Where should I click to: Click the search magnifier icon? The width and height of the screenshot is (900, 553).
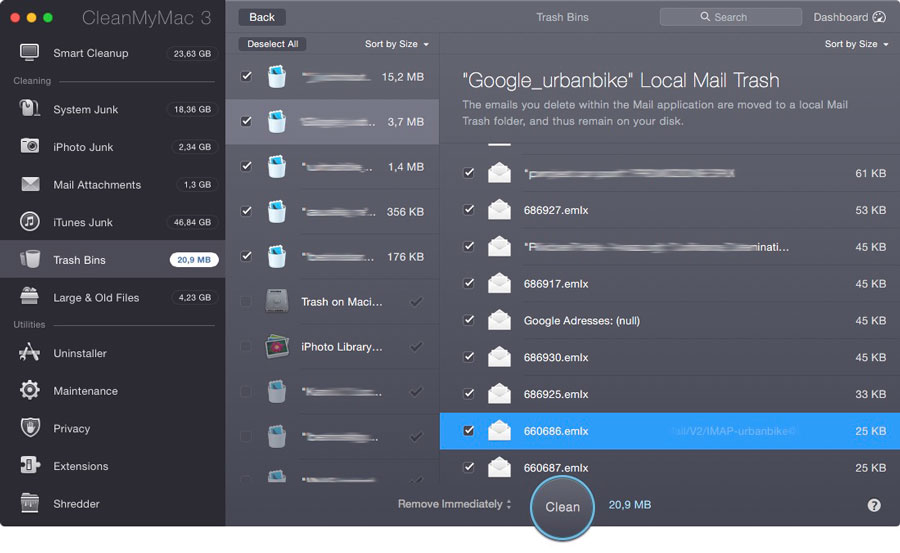pos(705,17)
